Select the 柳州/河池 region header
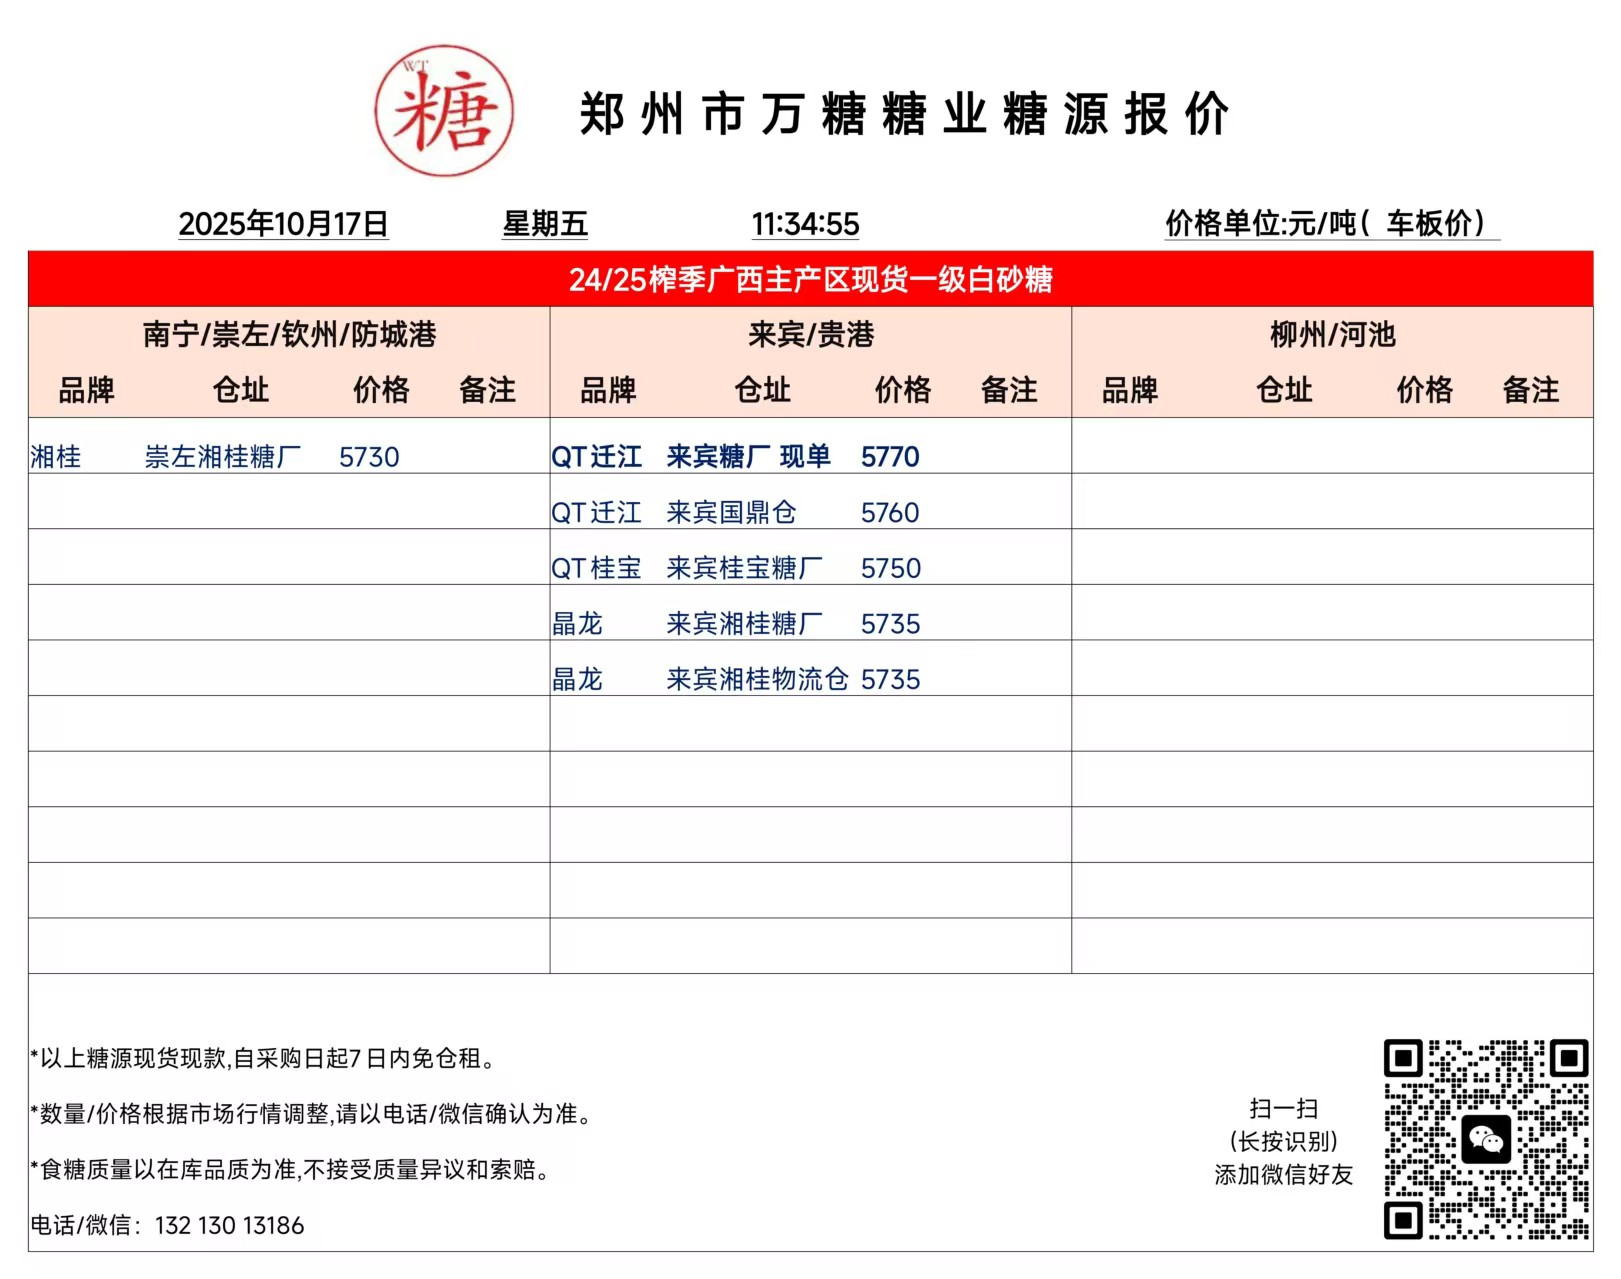Image resolution: width=1621 pixels, height=1279 pixels. [x=1332, y=334]
